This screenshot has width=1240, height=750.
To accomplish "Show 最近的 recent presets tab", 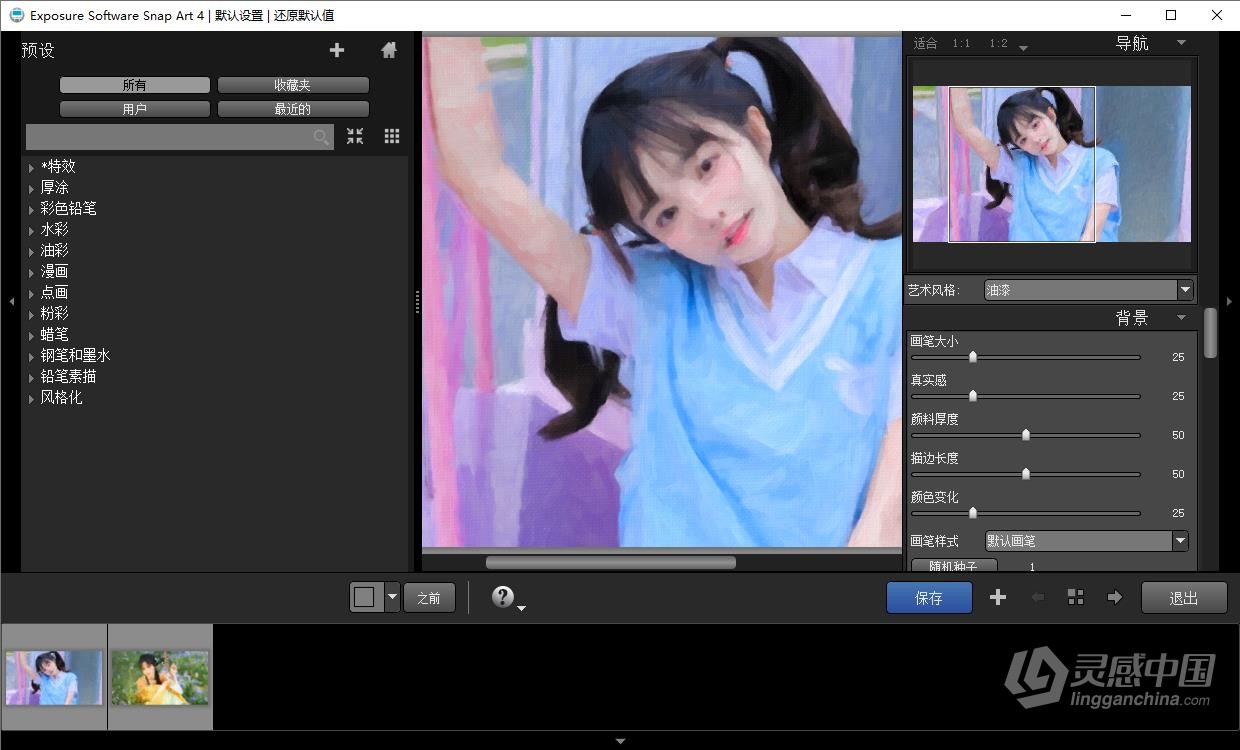I will click(x=293, y=109).
